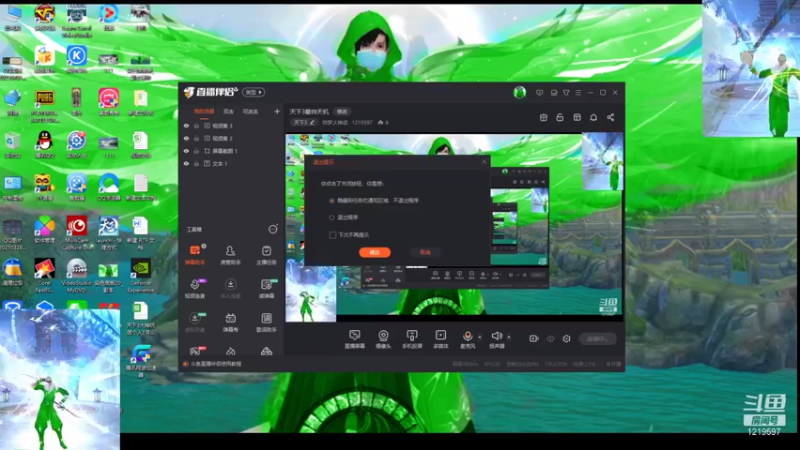Lock the 文本 1 source
800x450 pixels.
196,164
